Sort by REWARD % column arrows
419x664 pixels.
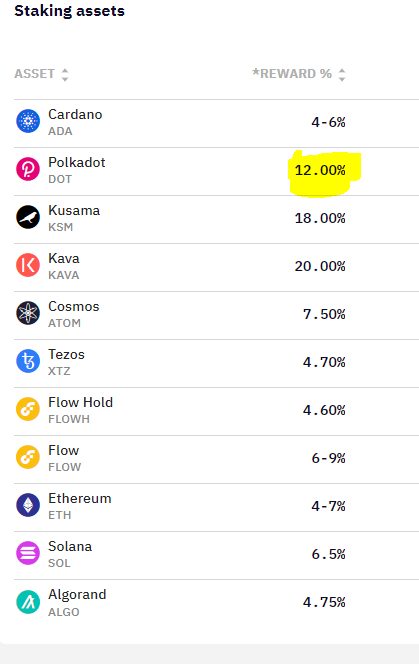342,75
